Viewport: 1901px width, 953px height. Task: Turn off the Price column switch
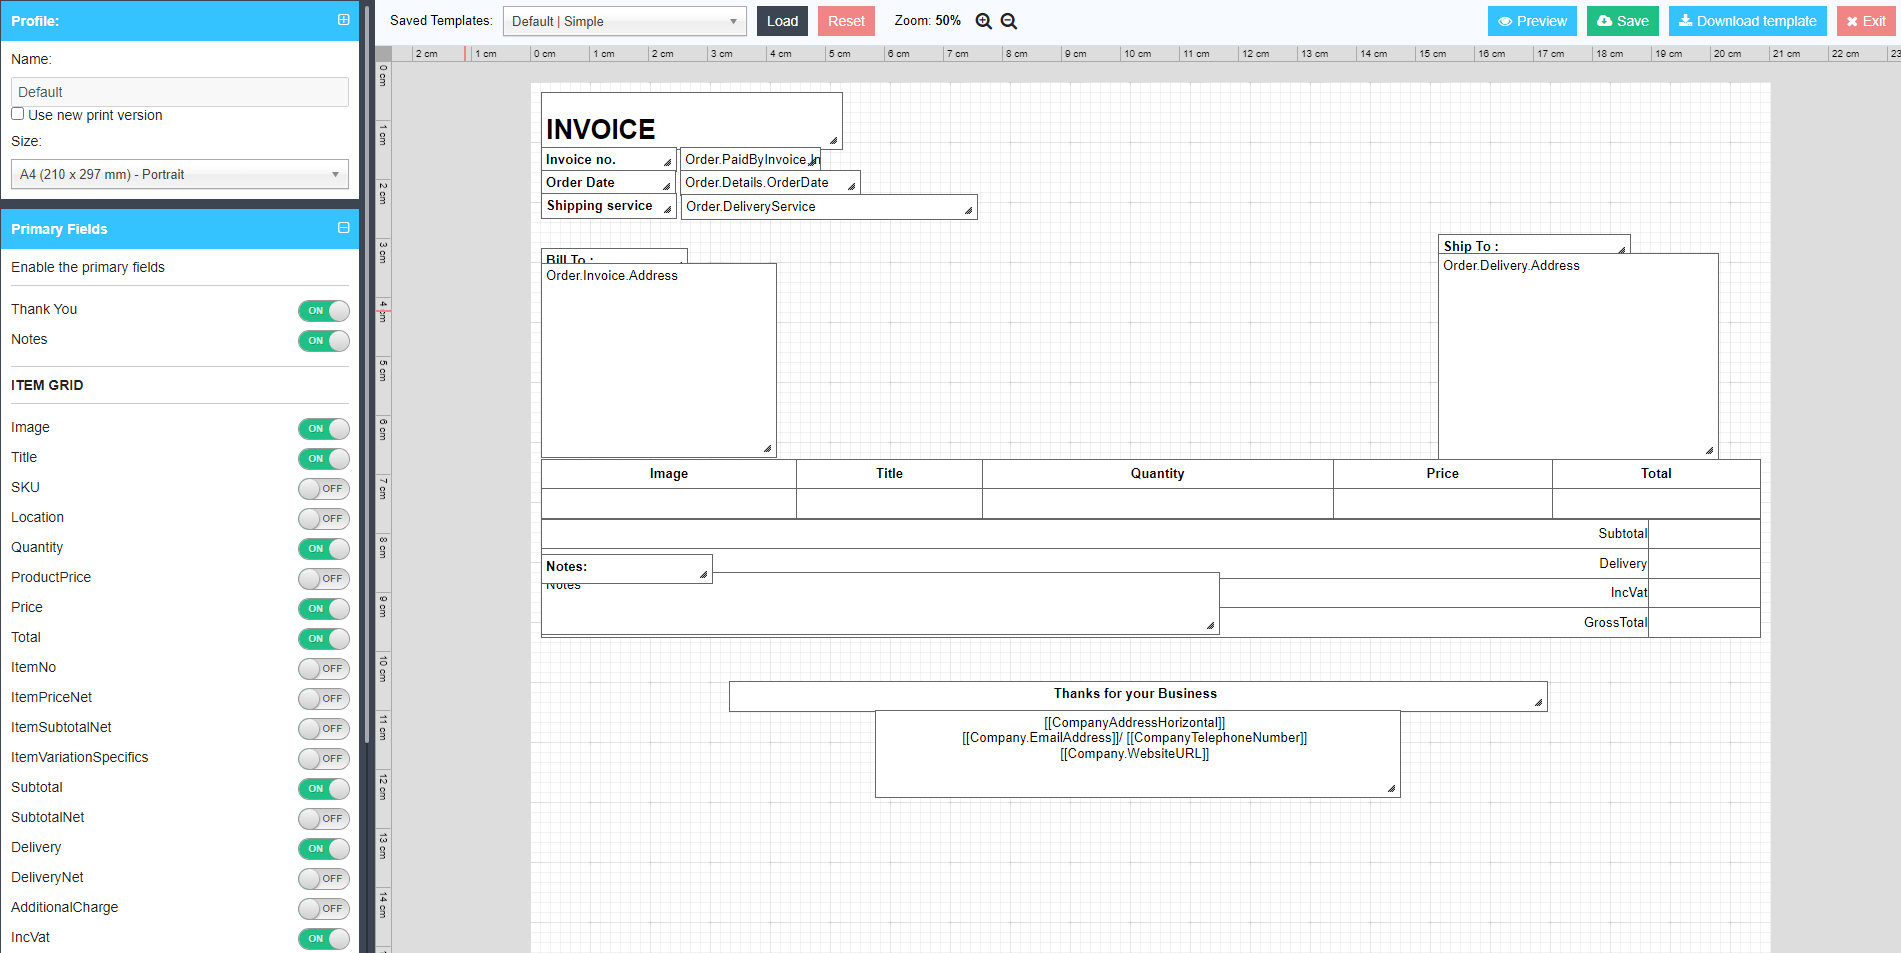pyautogui.click(x=324, y=609)
